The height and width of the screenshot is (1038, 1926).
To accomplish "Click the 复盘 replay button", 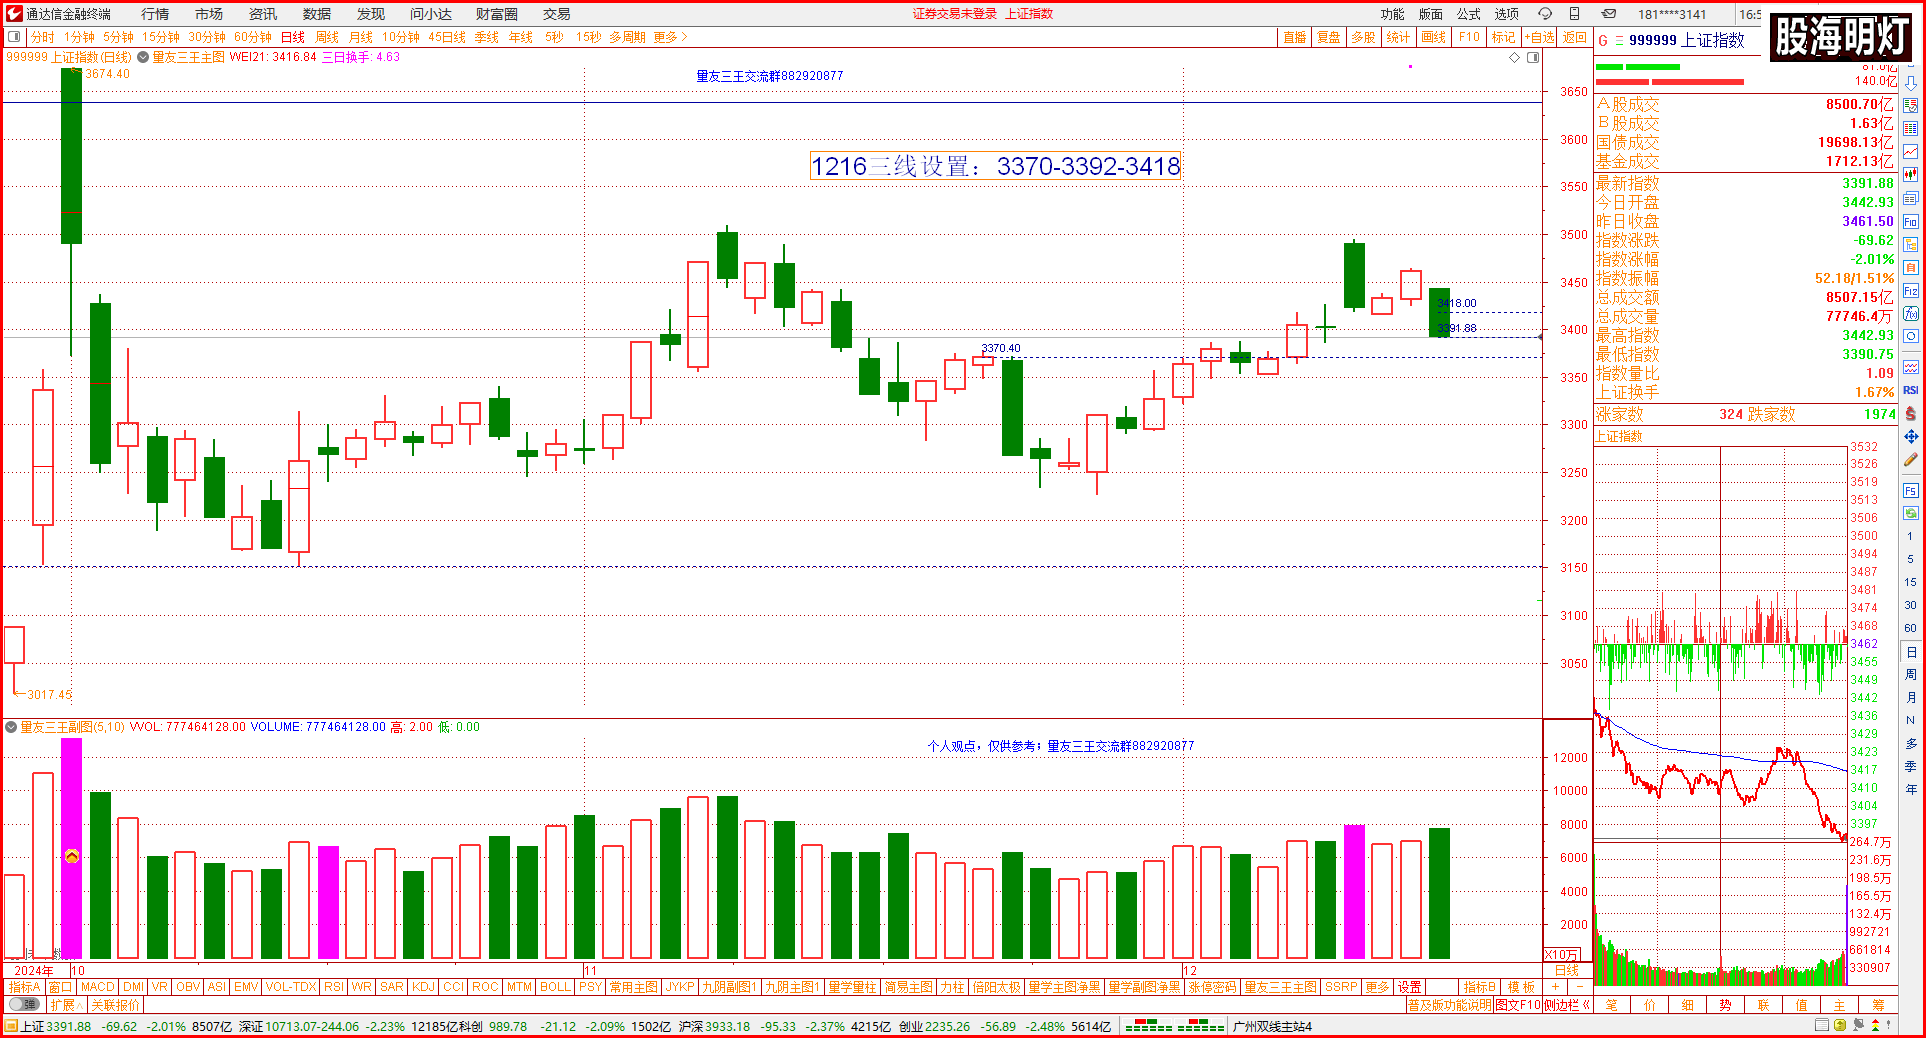I will [x=1329, y=37].
